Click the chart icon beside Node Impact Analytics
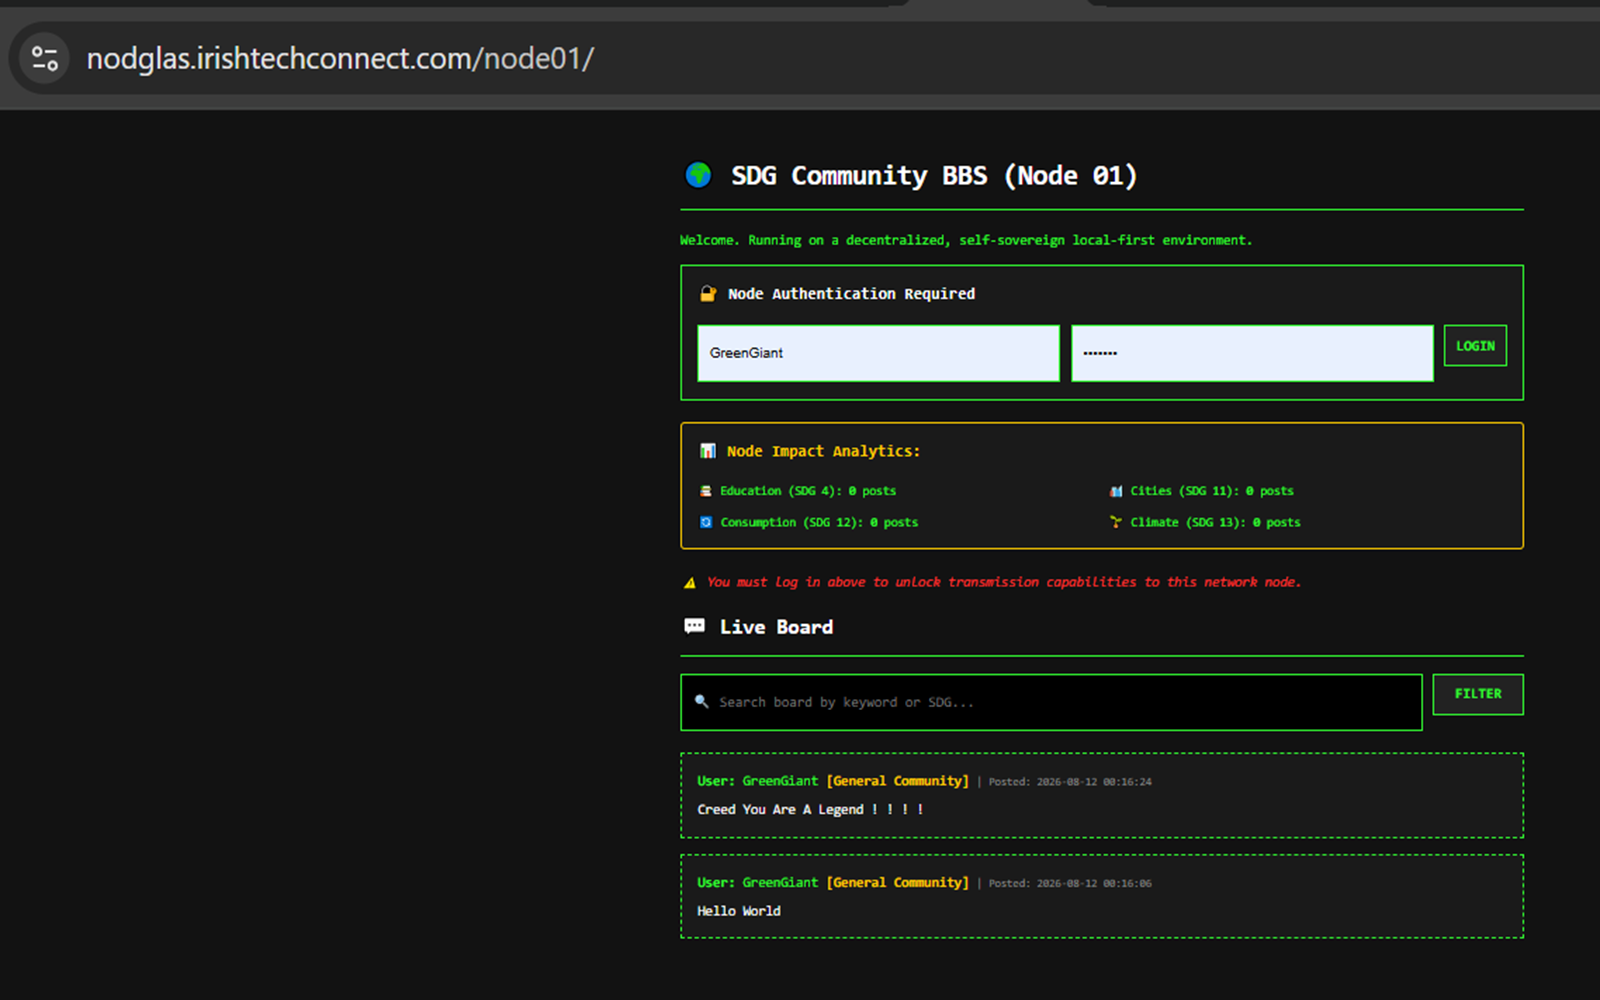The height and width of the screenshot is (1000, 1600). pyautogui.click(x=708, y=451)
